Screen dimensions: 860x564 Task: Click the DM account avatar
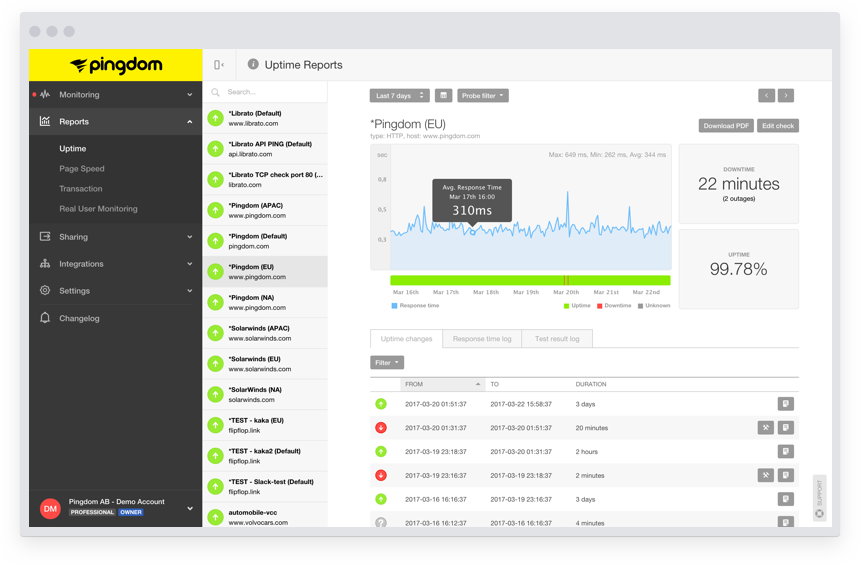[x=50, y=509]
